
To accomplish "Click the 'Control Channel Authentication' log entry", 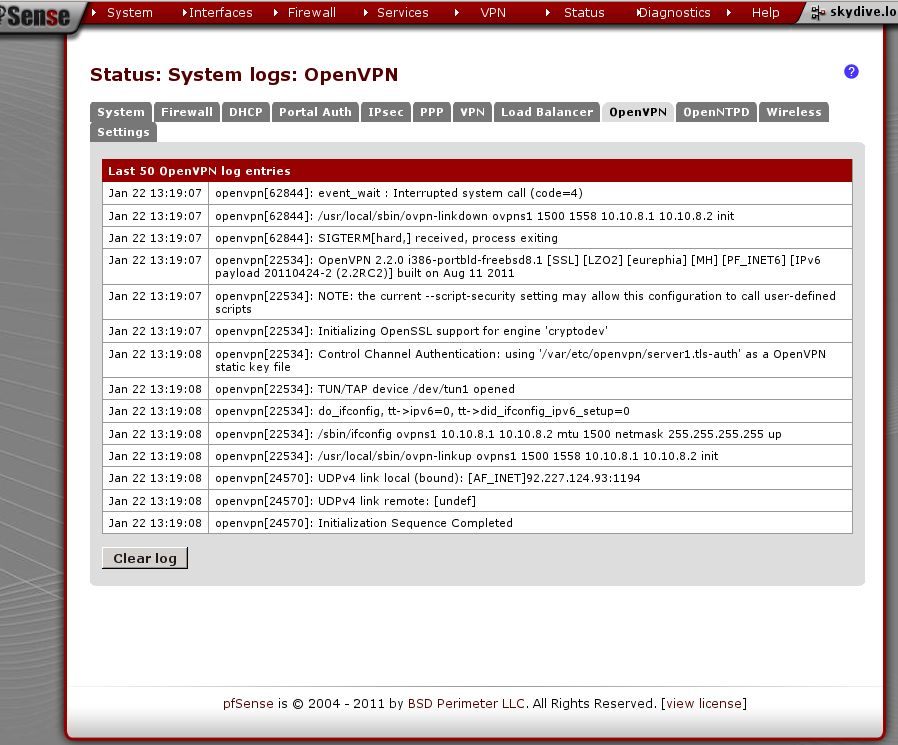I will 477,360.
